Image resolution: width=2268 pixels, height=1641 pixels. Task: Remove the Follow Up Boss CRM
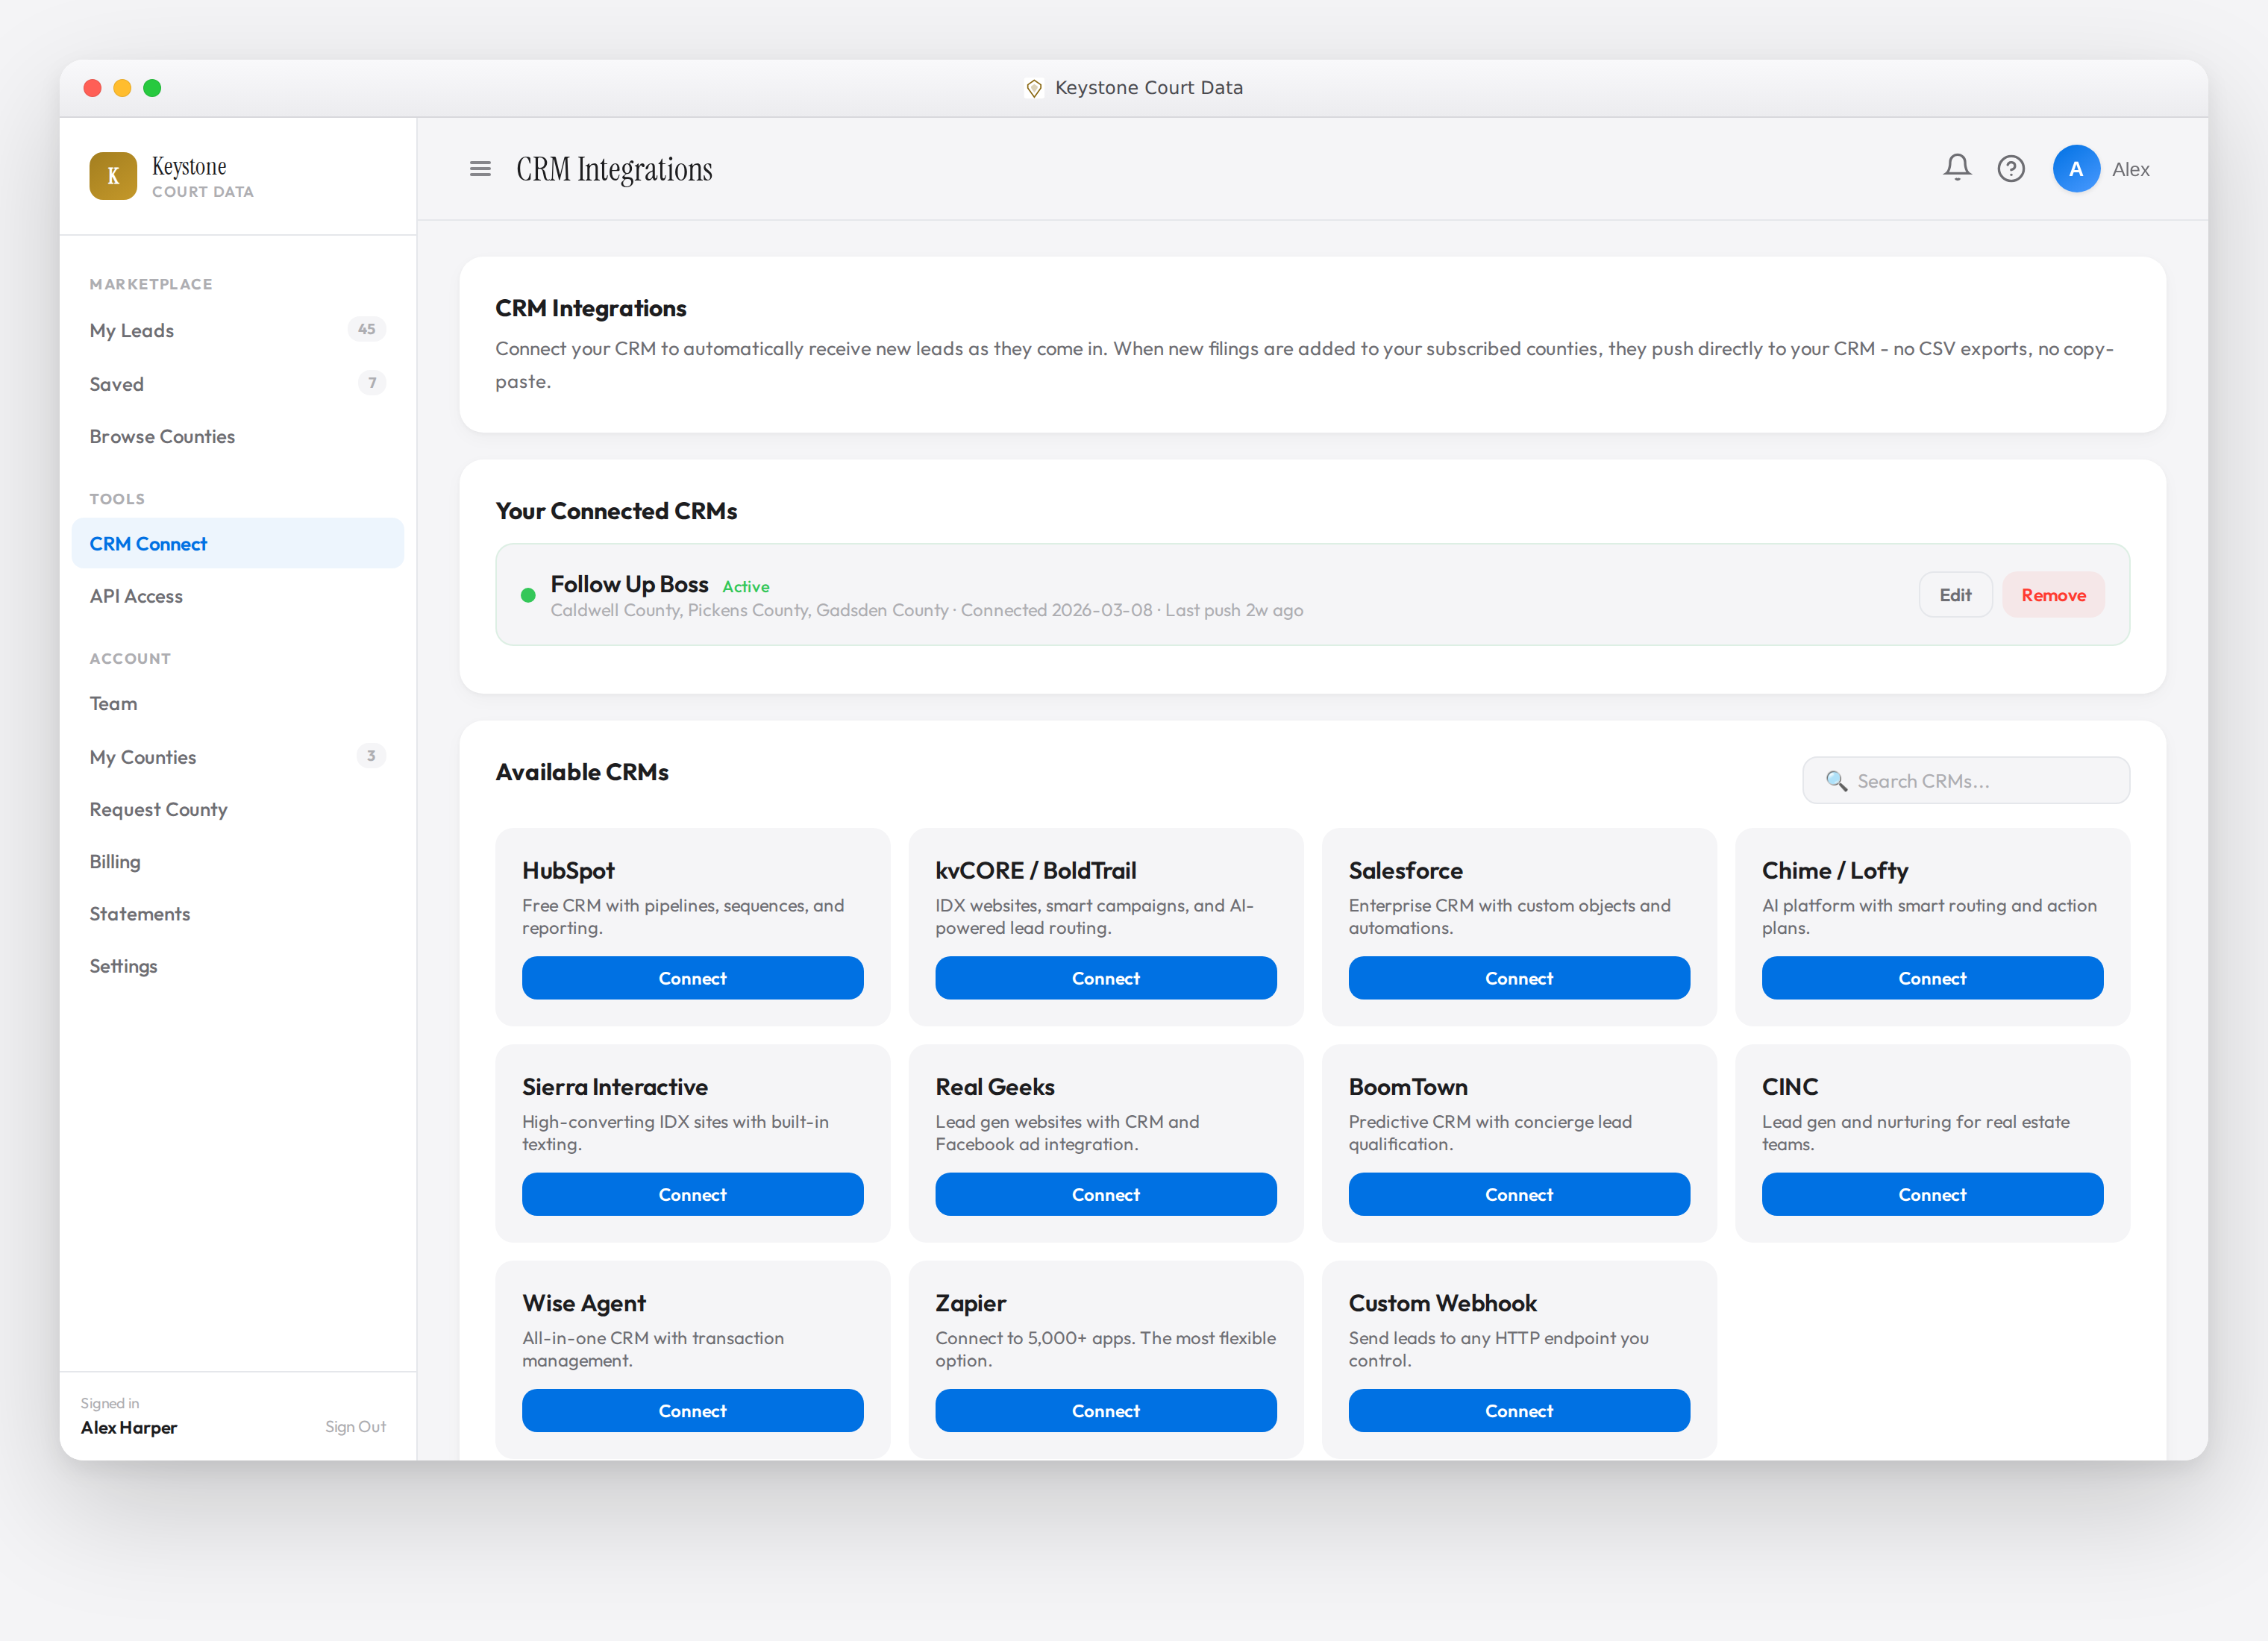[2053, 595]
